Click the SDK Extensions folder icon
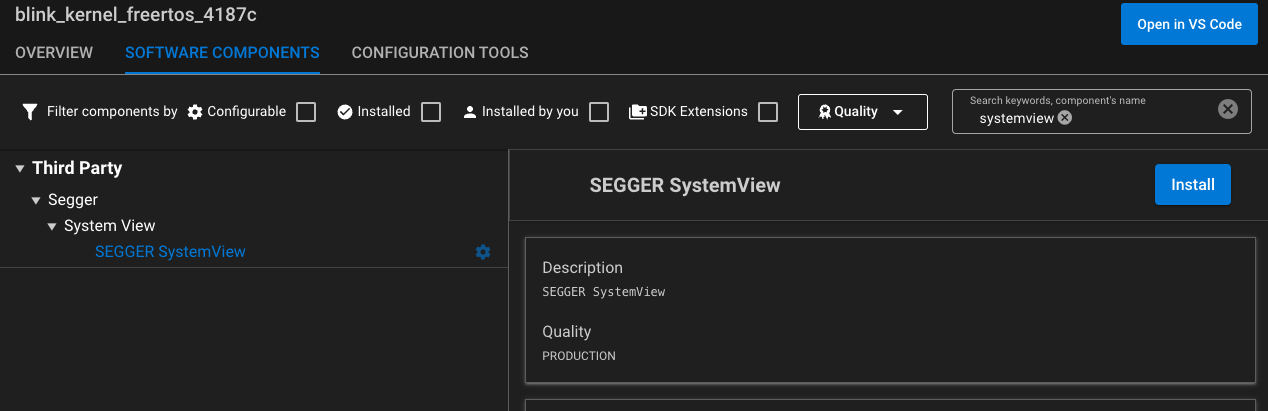The image size is (1268, 411). (637, 112)
